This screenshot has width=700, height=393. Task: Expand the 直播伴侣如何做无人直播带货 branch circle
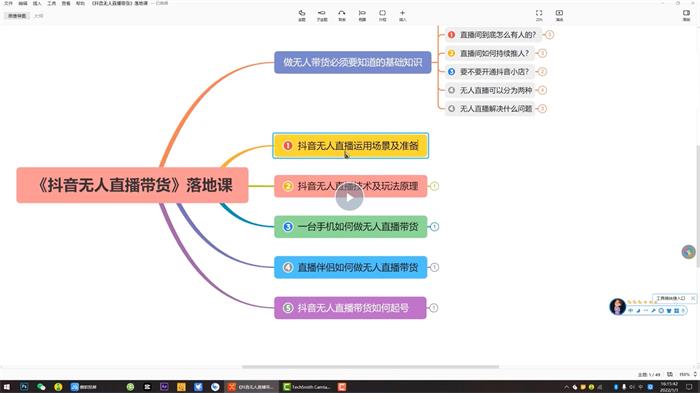434,268
